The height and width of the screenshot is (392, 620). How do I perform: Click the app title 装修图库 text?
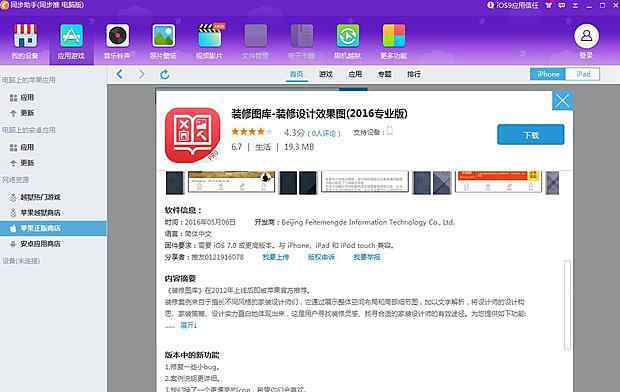tap(319, 114)
